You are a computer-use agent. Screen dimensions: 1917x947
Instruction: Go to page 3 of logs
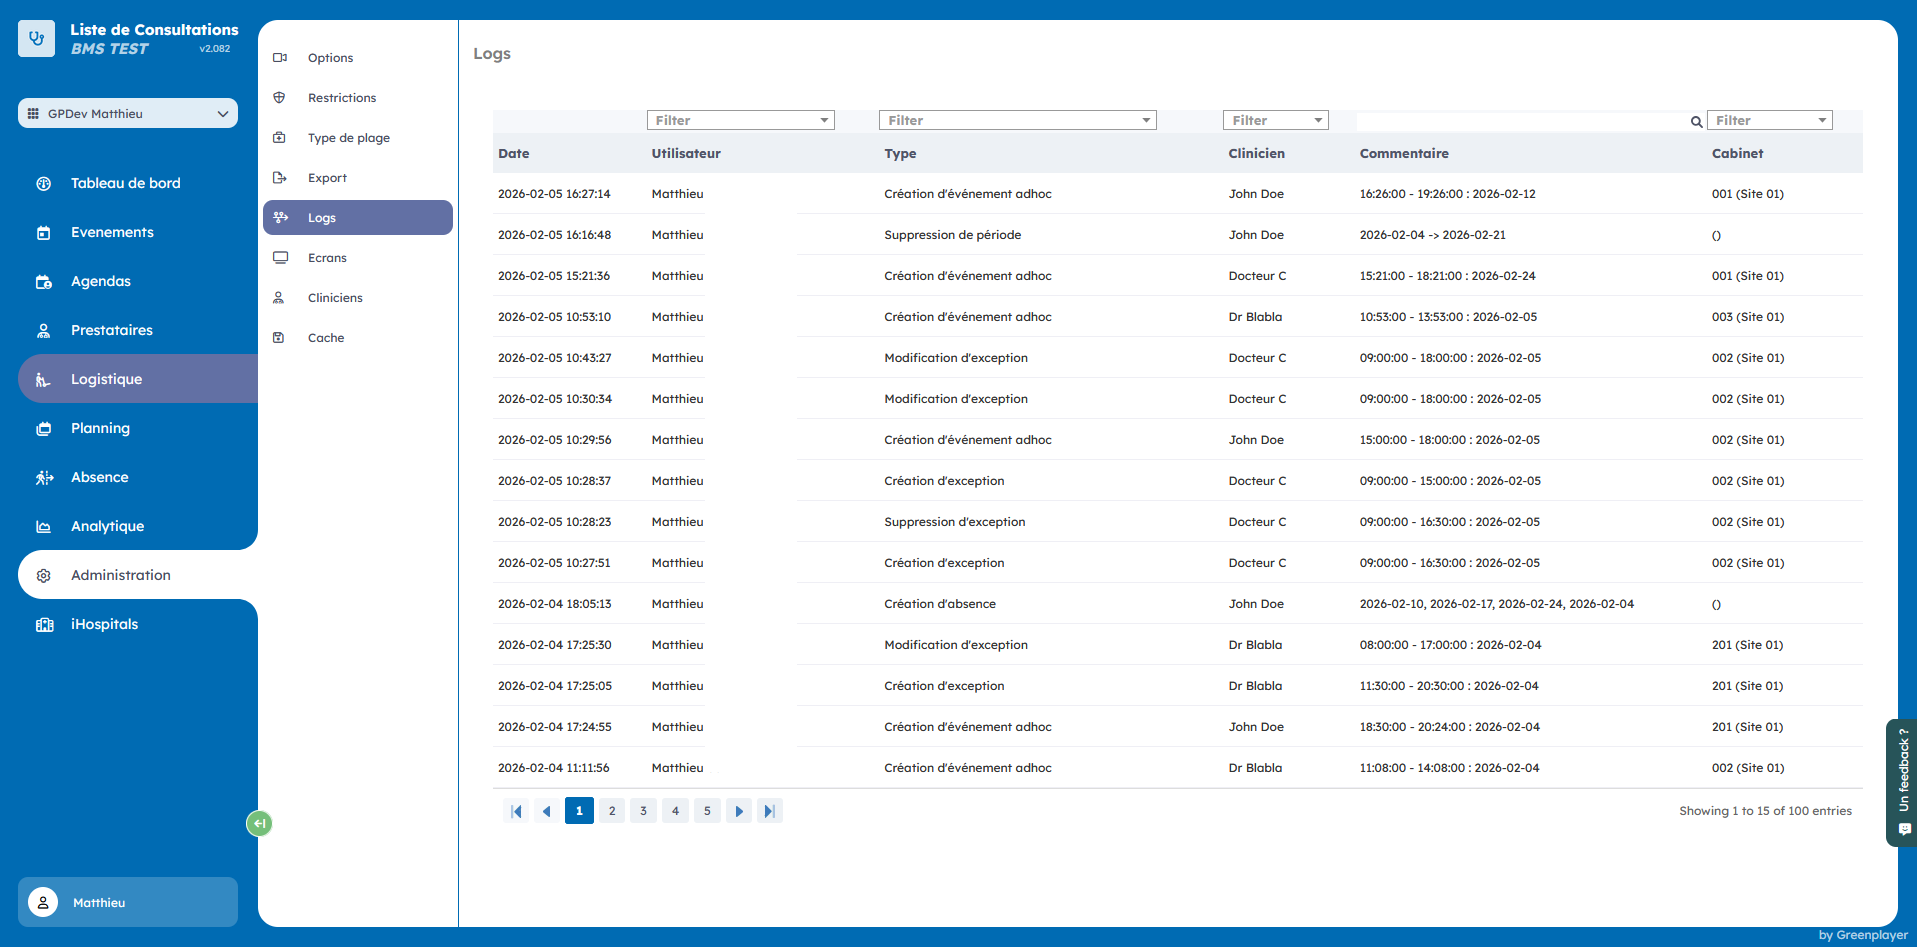pyautogui.click(x=643, y=811)
